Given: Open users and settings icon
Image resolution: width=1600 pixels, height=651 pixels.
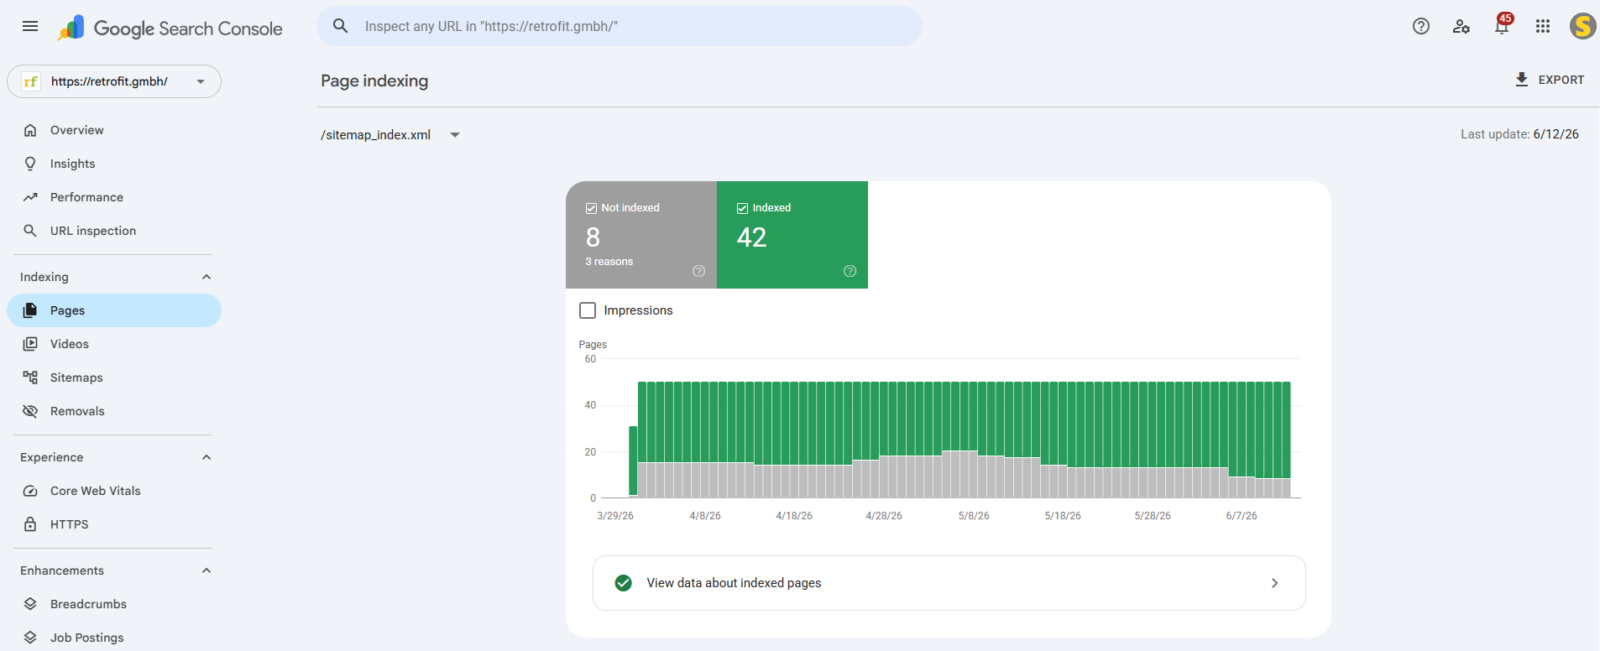Looking at the screenshot, I should (1461, 26).
